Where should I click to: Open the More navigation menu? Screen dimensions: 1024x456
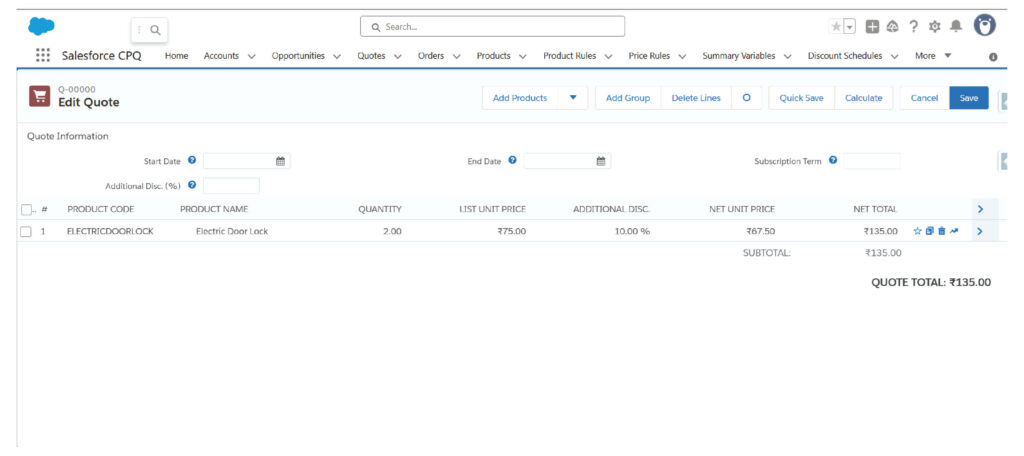coord(933,56)
